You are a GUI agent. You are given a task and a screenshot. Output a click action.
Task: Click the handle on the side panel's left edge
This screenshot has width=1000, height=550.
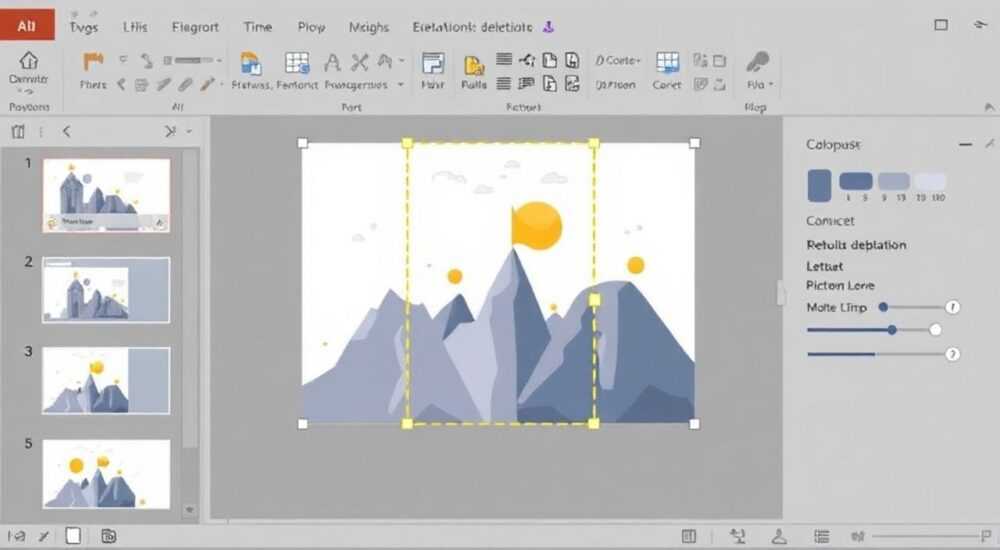coord(781,294)
